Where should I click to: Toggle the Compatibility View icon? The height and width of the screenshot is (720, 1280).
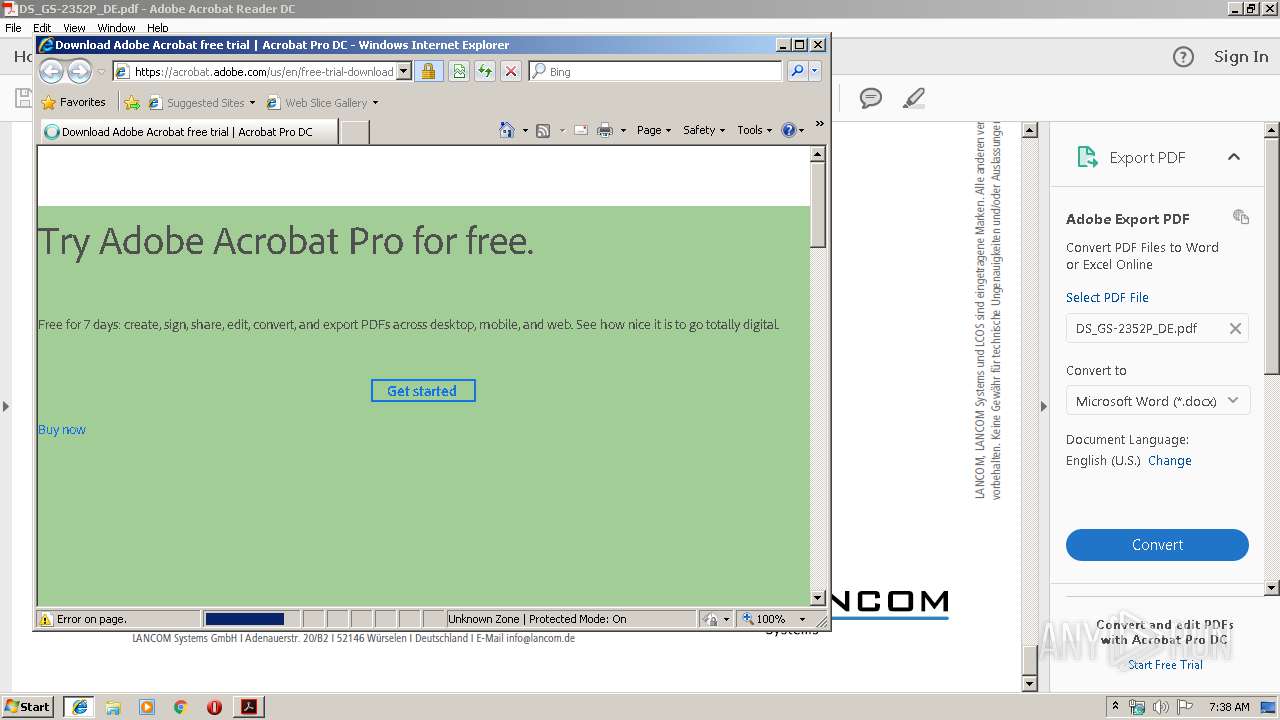pyautogui.click(x=459, y=72)
